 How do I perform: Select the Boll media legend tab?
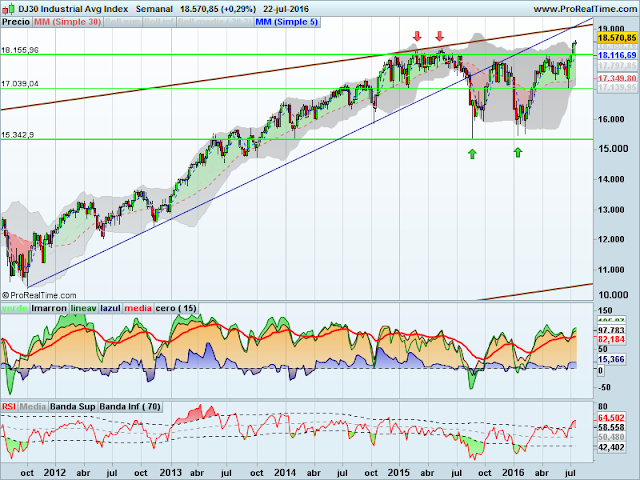[215, 22]
